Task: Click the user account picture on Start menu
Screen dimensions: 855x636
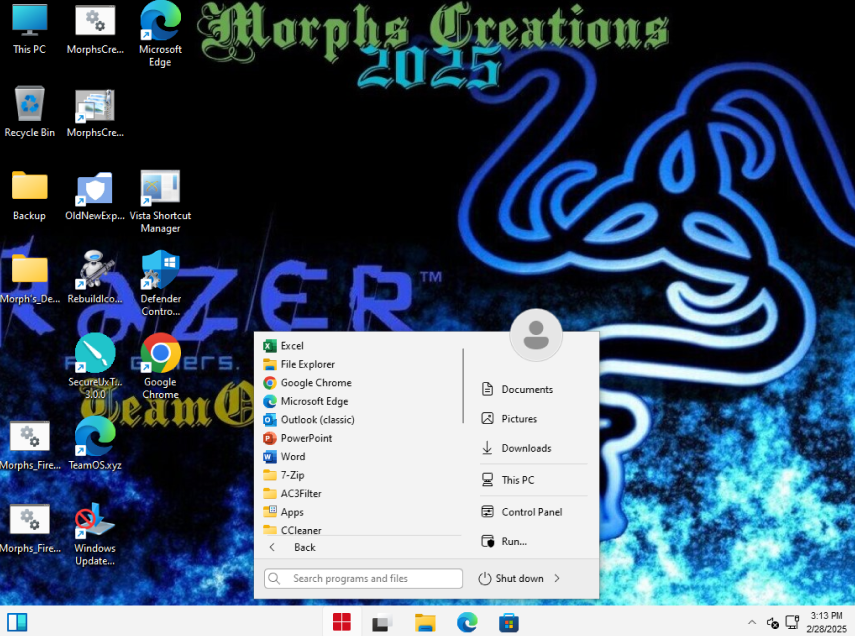Action: coord(536,335)
